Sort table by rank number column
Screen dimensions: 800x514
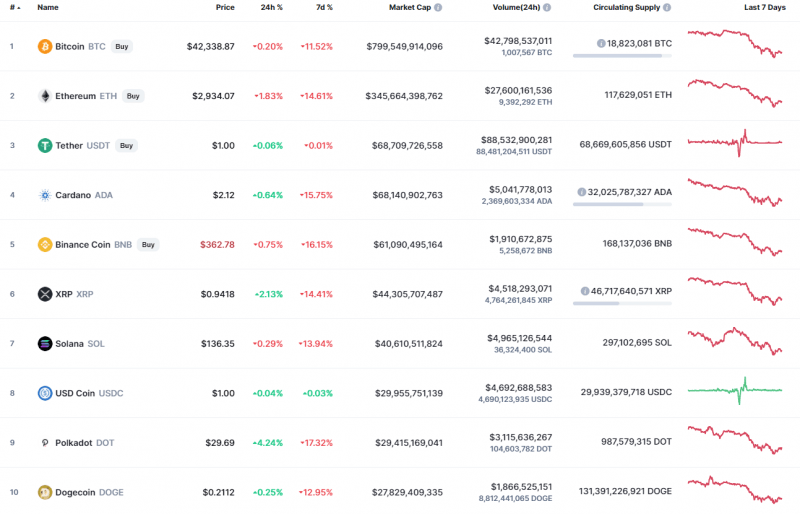(x=13, y=7)
